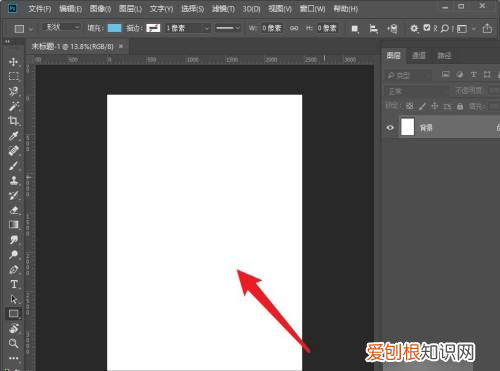
Task: Switch to the 路径 tab
Action: tap(444, 55)
